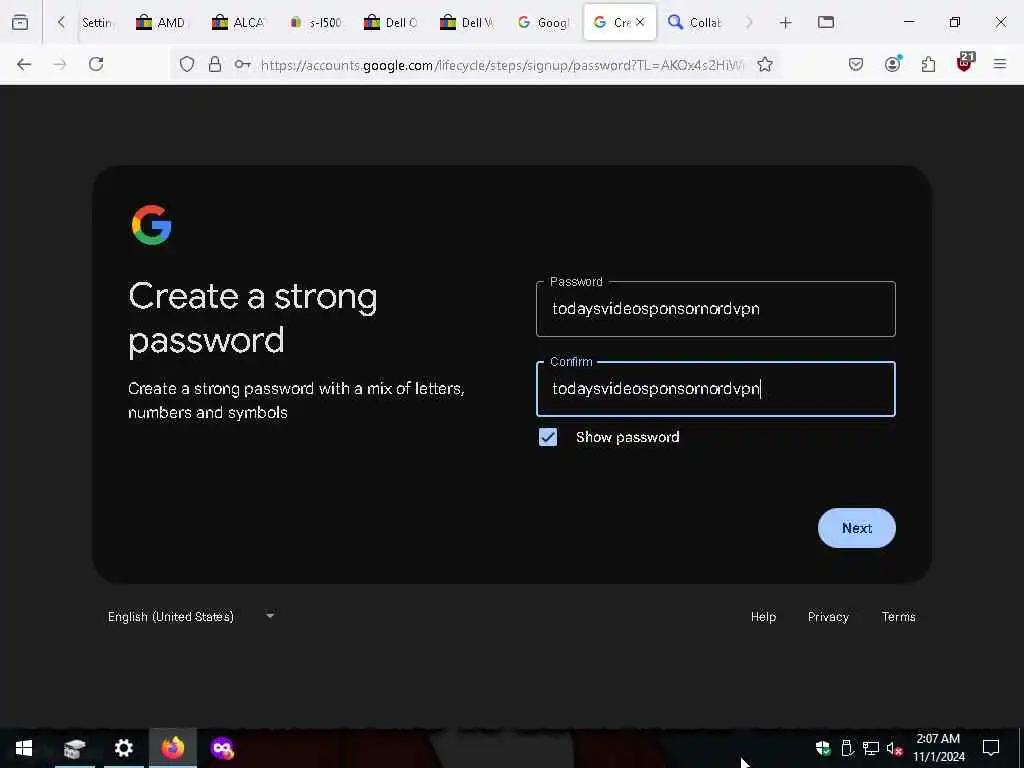Open the Privacy link
This screenshot has width=1024, height=768.
828,616
